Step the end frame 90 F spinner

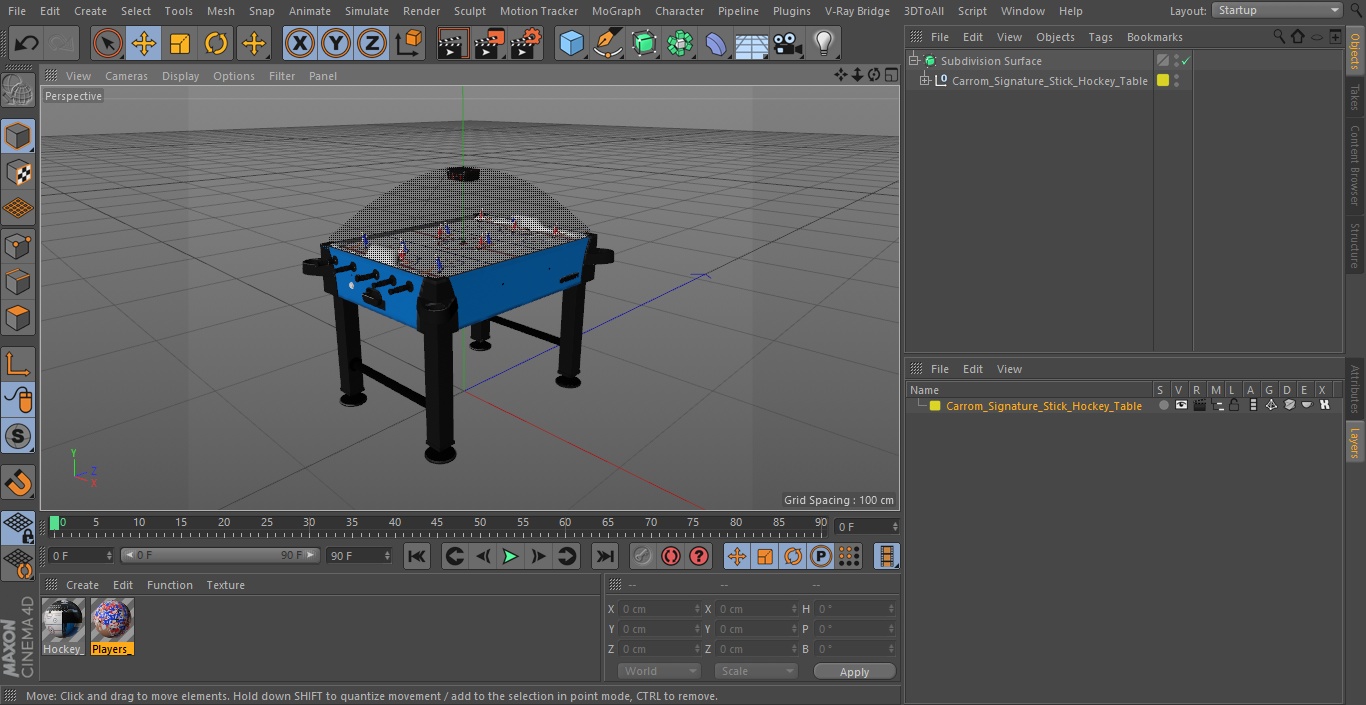(389, 555)
